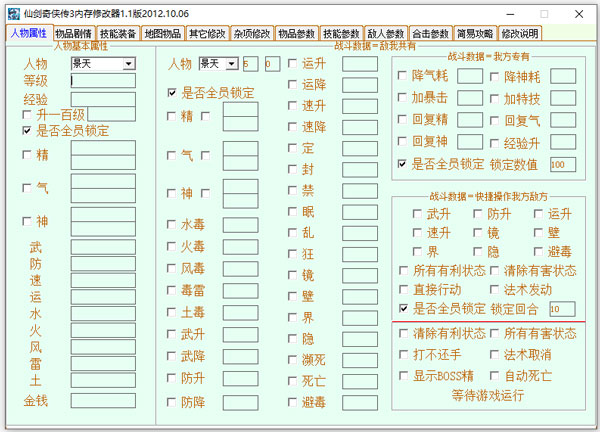Check the 法术取消 box

[495, 355]
